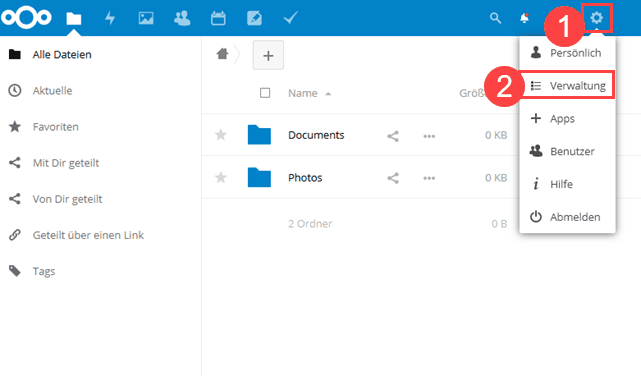
Task: Open the Notes pencil icon
Action: 254,18
